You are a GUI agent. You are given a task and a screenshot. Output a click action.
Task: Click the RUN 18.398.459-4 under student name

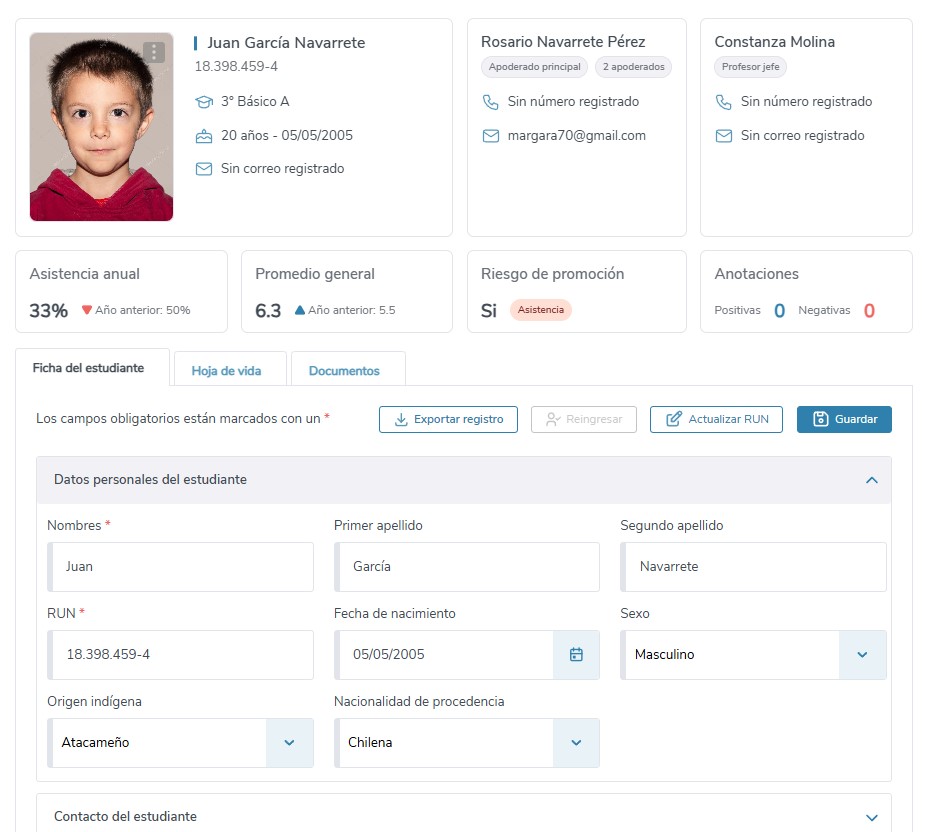coord(236,66)
